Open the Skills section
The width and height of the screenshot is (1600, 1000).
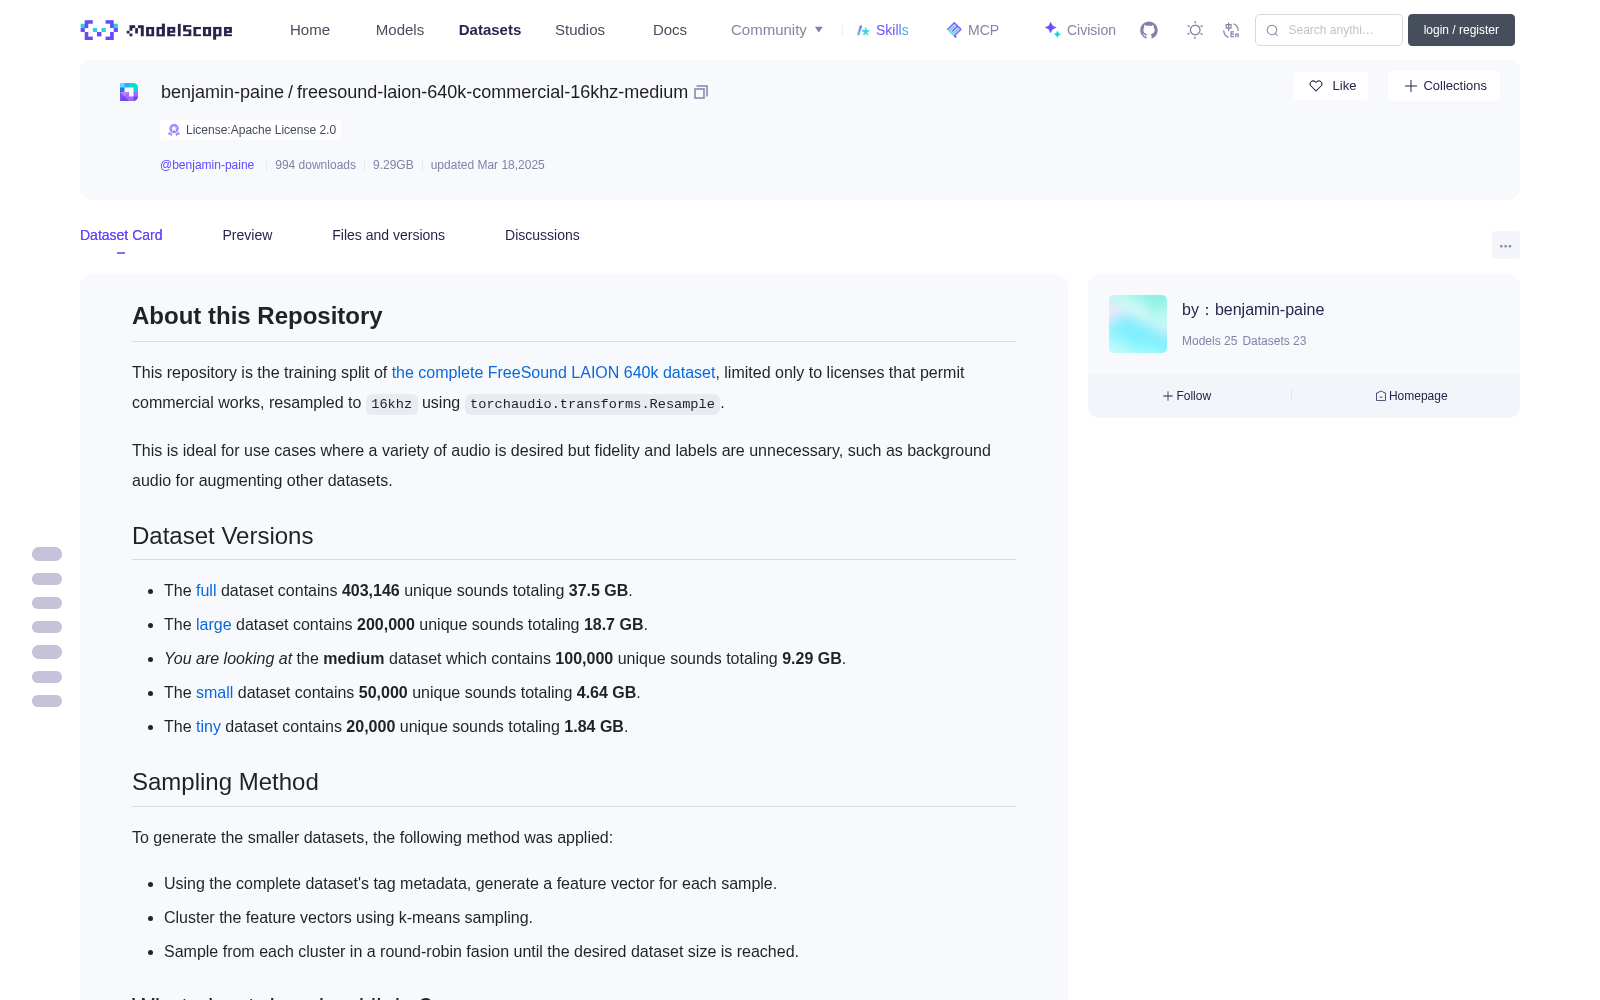coord(883,30)
